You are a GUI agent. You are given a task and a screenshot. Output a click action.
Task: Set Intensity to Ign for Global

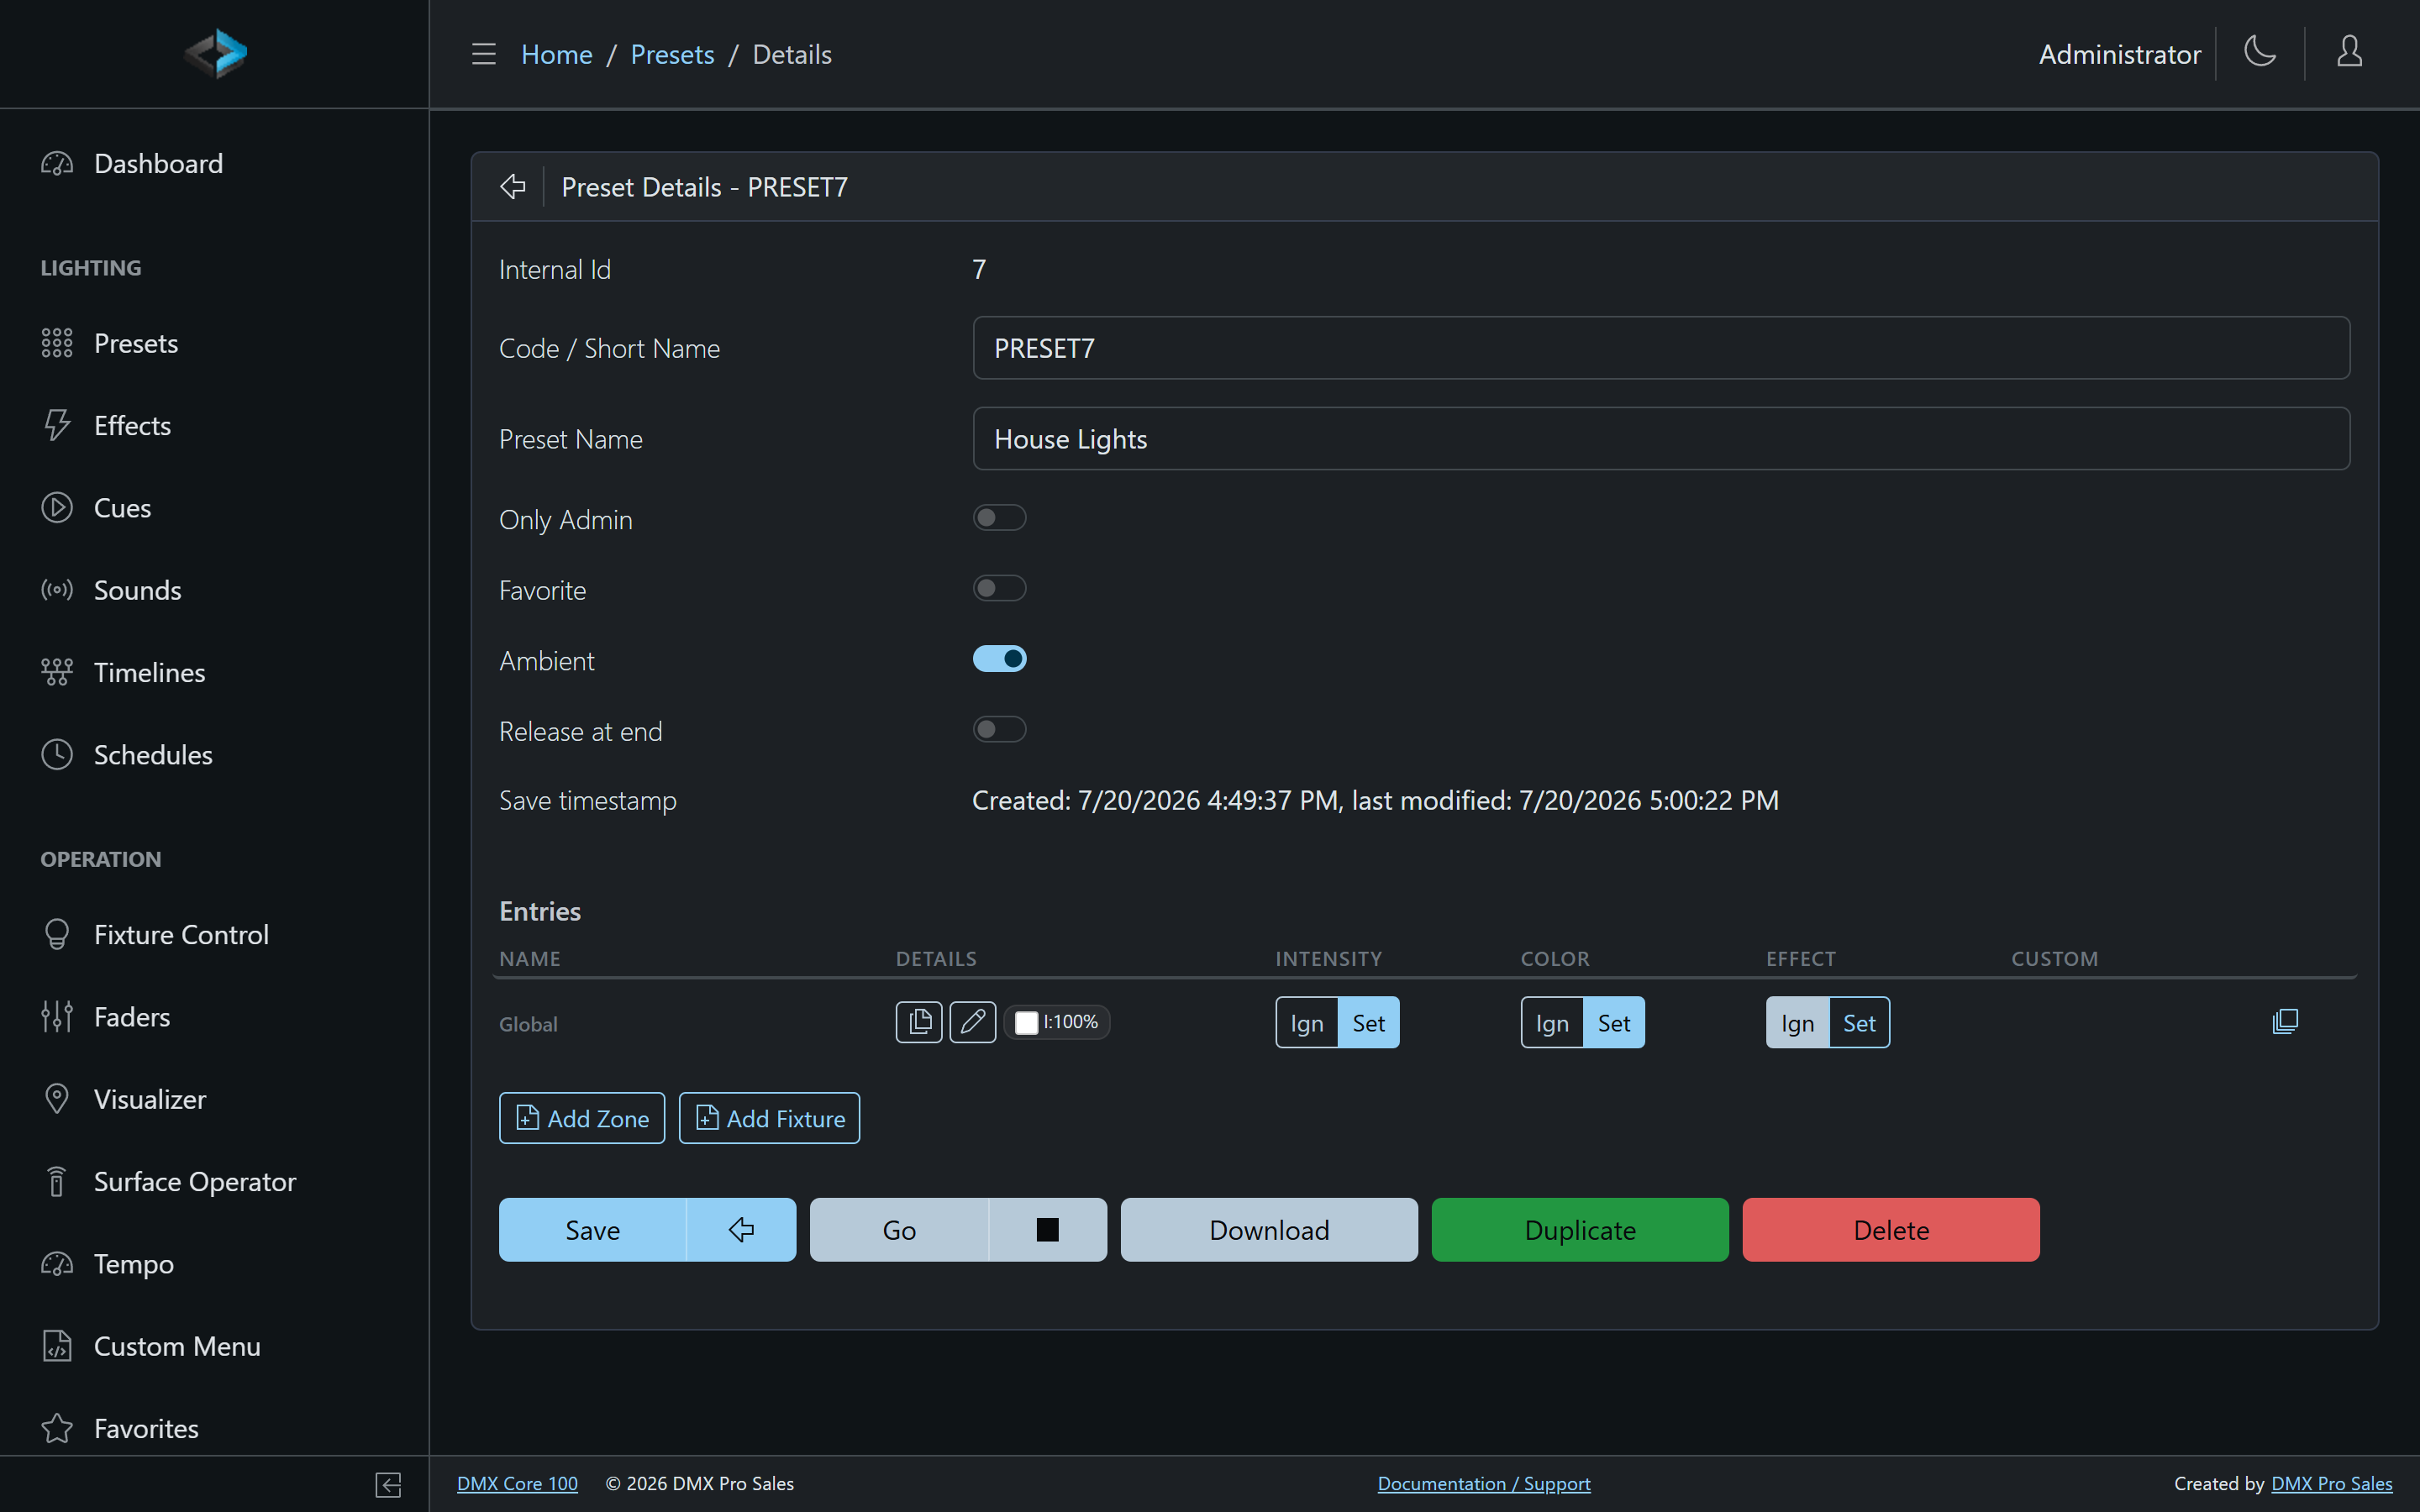pyautogui.click(x=1306, y=1023)
